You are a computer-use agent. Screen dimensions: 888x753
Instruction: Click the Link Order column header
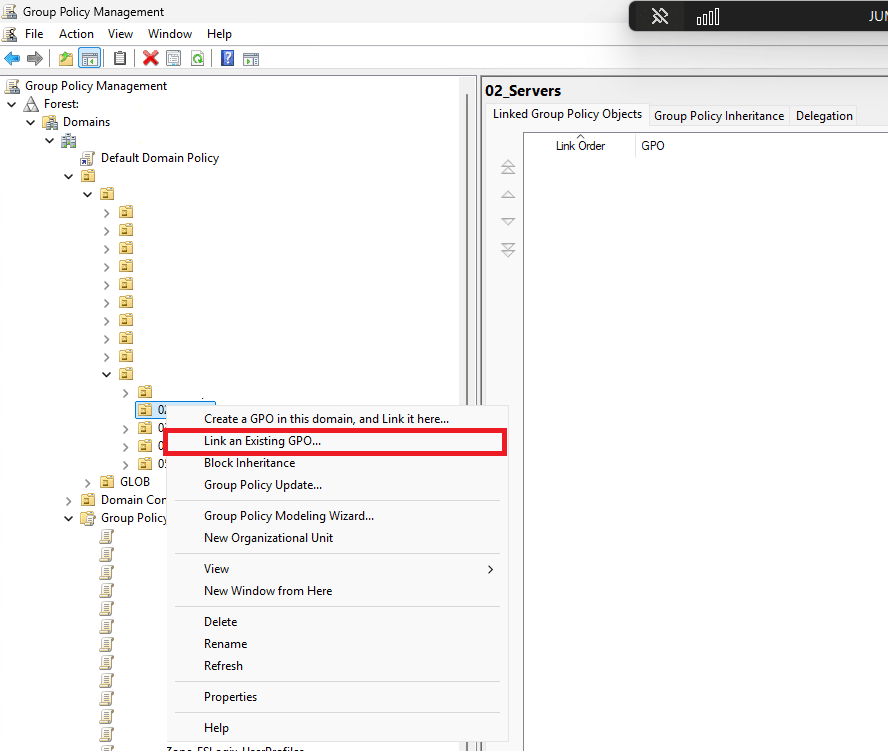pyautogui.click(x=580, y=146)
